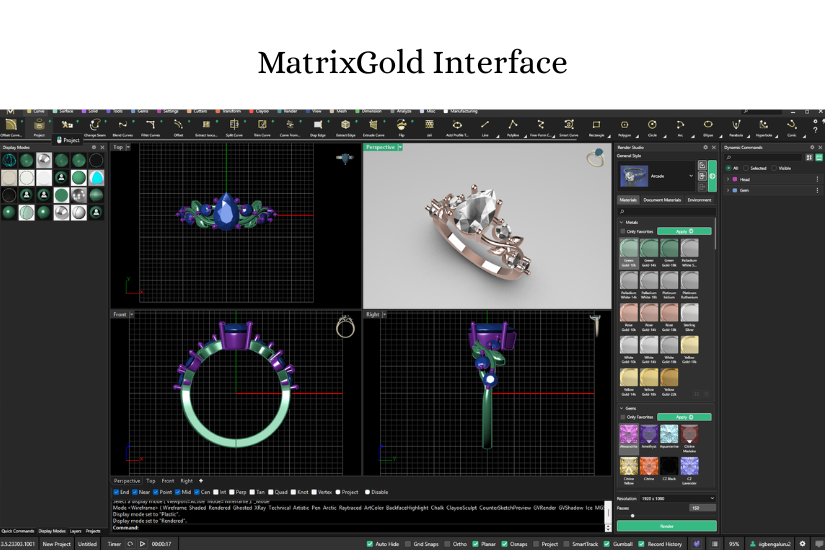Open the Perspective viewport dropdown arrow

tap(400, 147)
